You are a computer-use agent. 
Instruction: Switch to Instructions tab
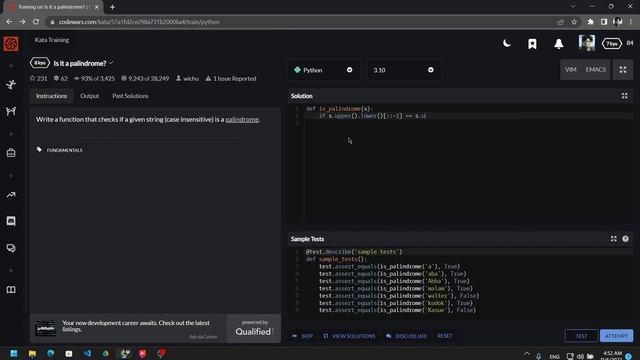coord(51,96)
